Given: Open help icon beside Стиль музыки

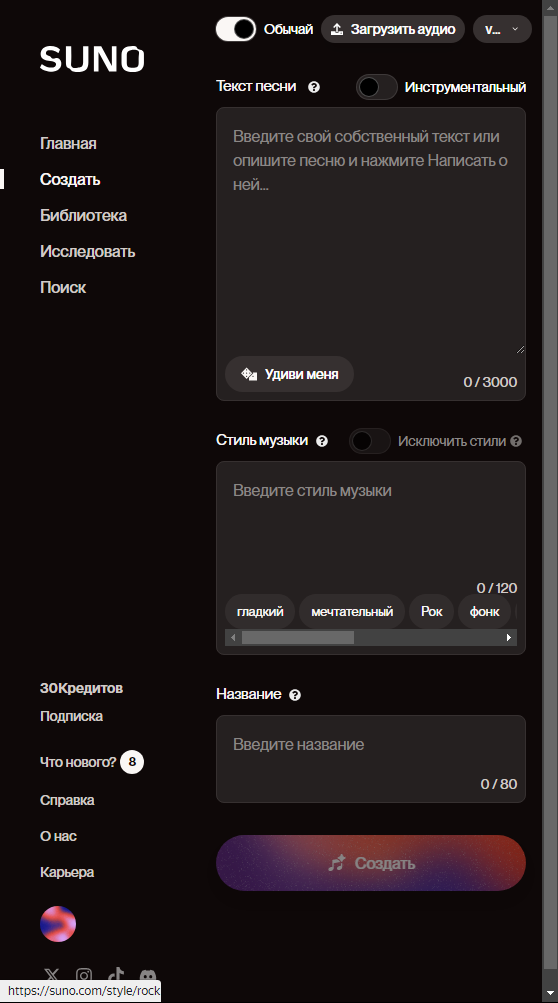Looking at the screenshot, I should pos(322,441).
